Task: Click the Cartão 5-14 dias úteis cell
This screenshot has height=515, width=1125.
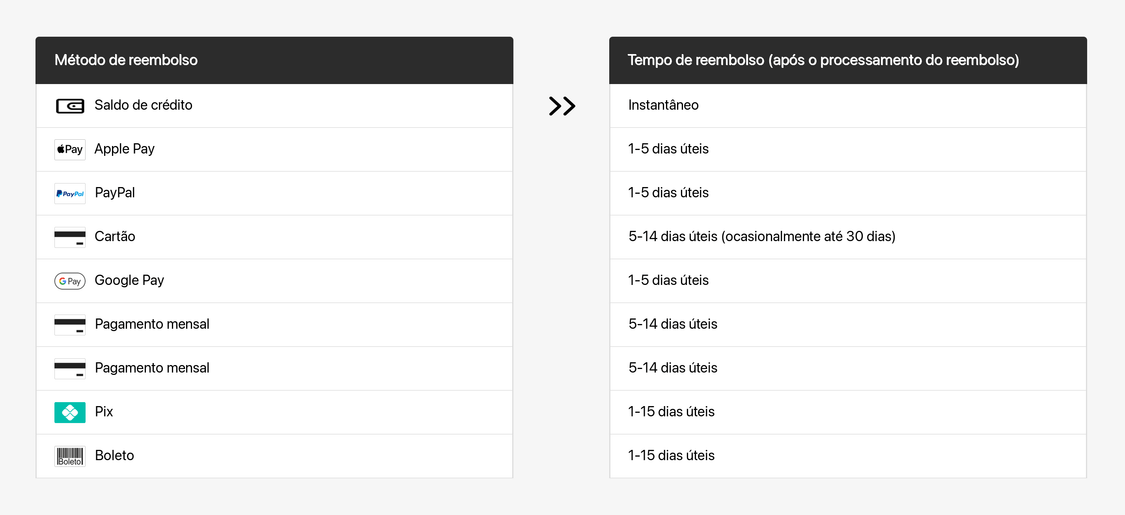Action: tap(848, 237)
